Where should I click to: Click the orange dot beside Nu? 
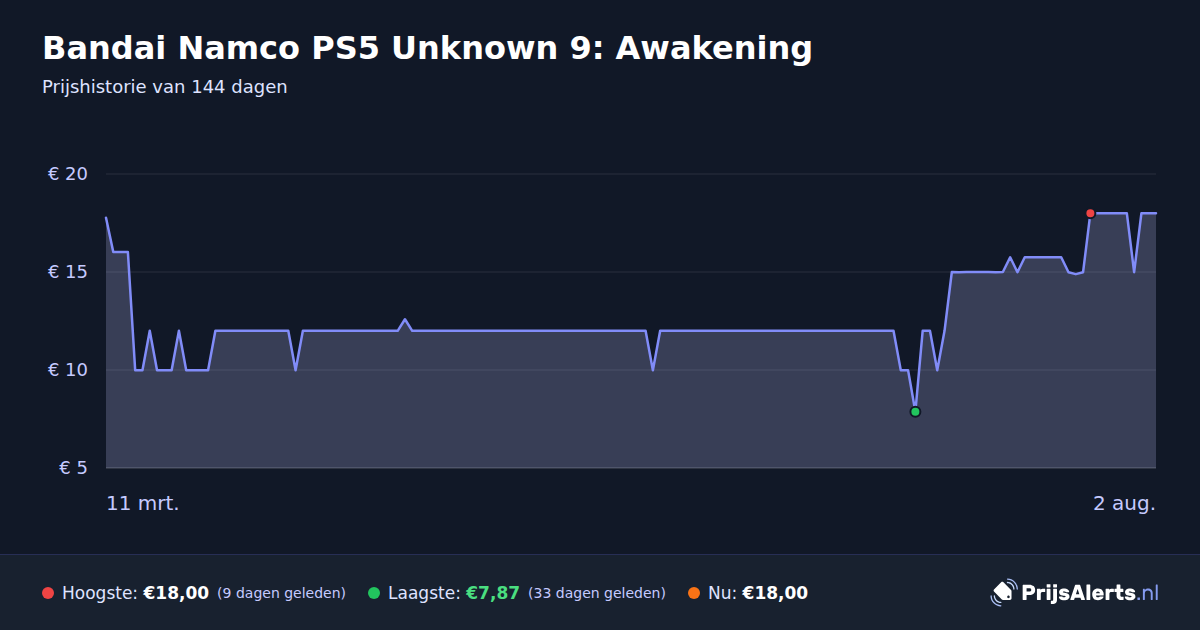click(x=694, y=593)
